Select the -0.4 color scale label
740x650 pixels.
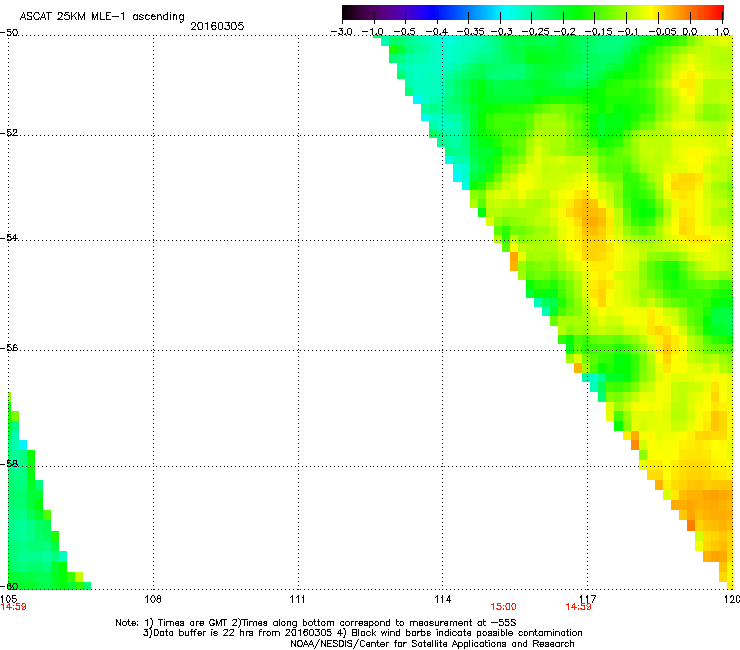pos(437,32)
